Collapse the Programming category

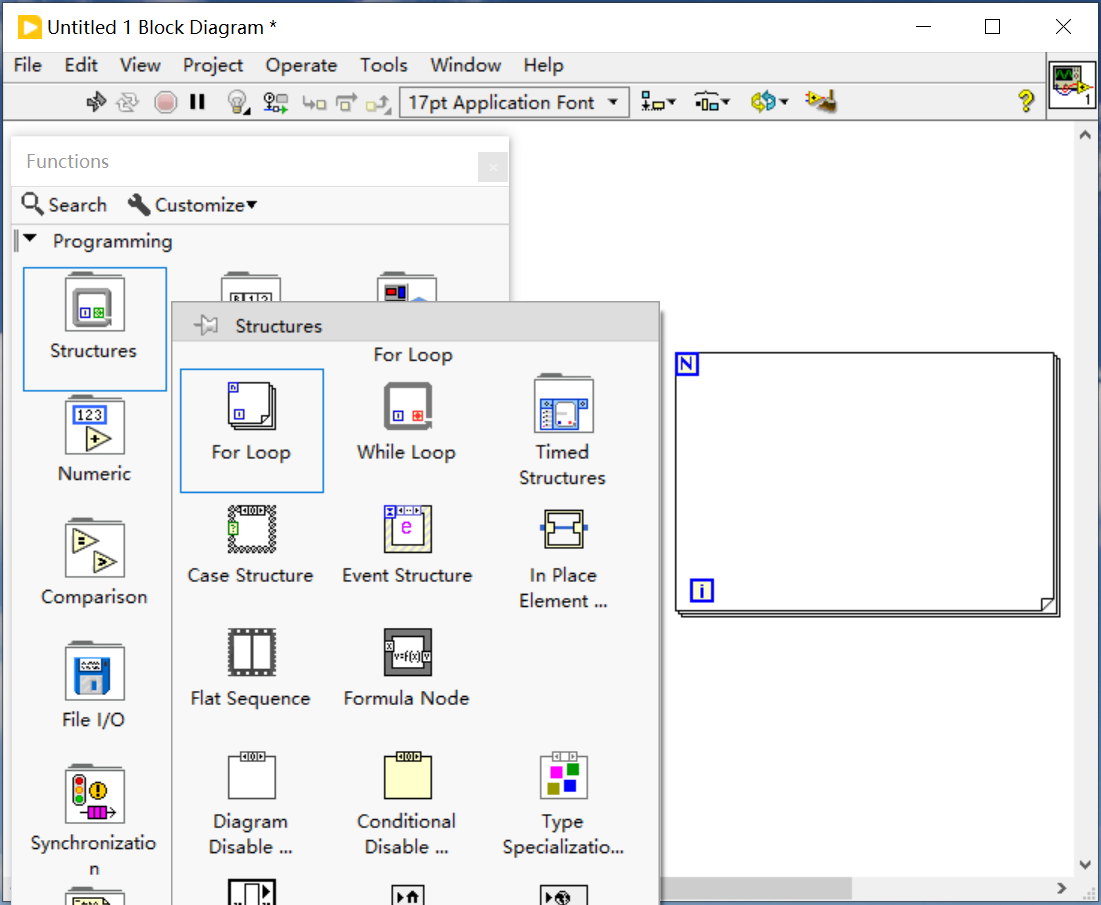(x=29, y=239)
